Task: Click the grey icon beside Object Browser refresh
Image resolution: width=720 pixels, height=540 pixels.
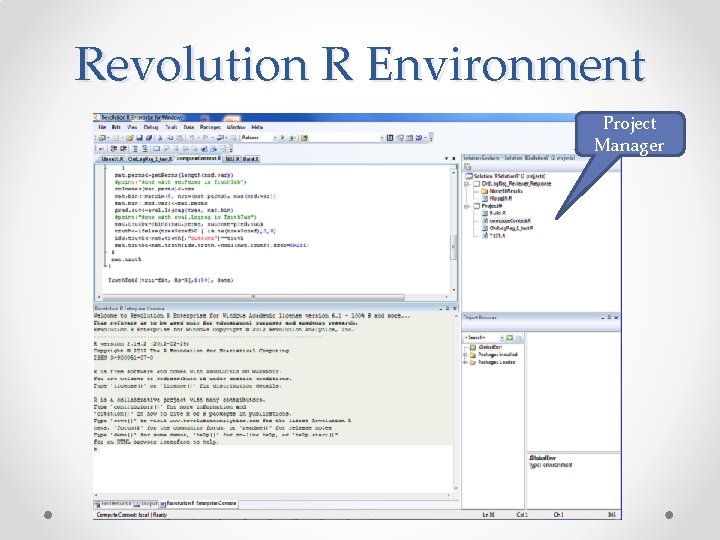Action: pos(519,338)
